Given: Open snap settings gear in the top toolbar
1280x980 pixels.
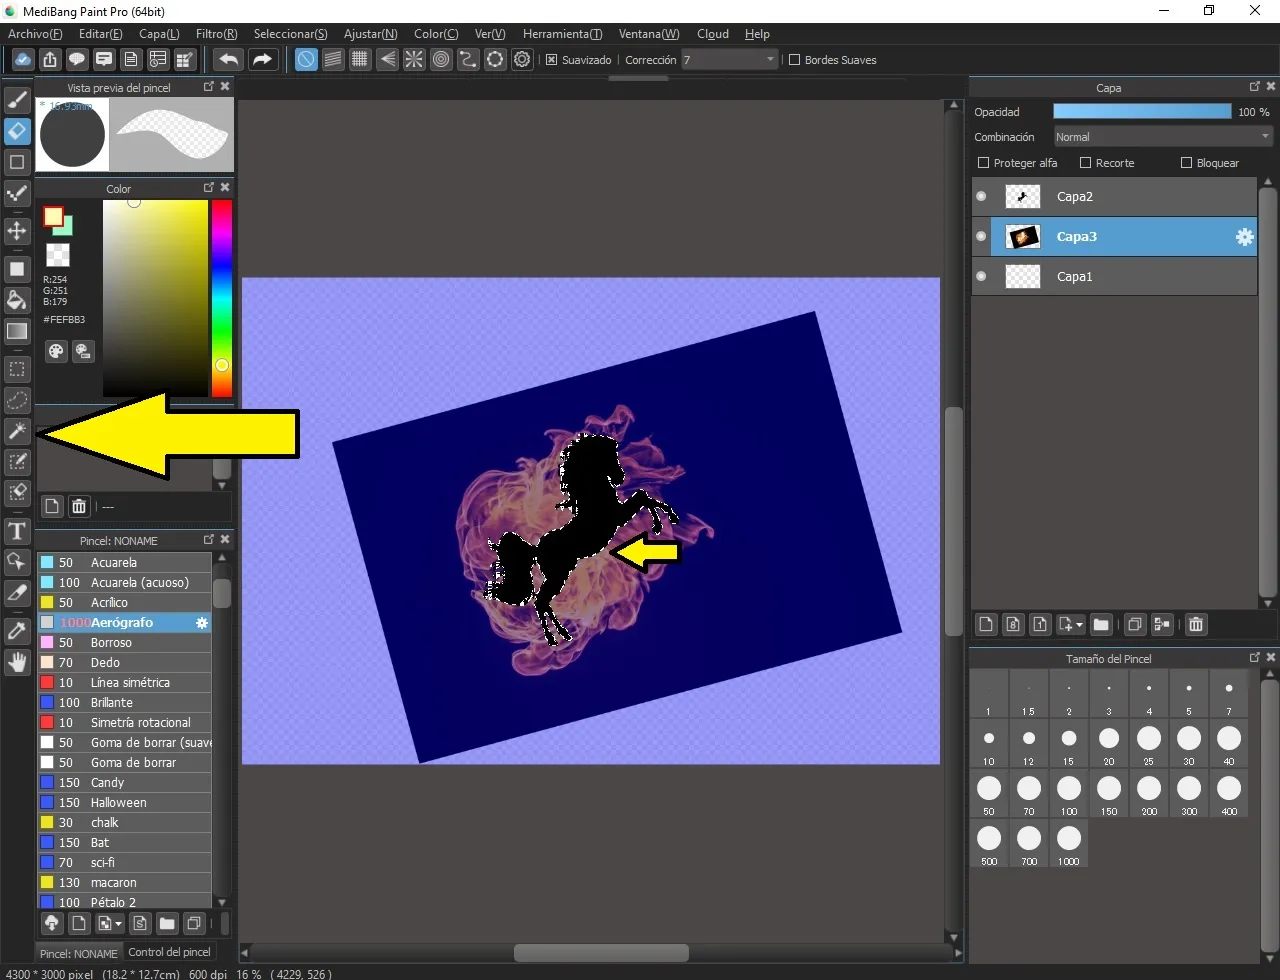Looking at the screenshot, I should pyautogui.click(x=522, y=60).
